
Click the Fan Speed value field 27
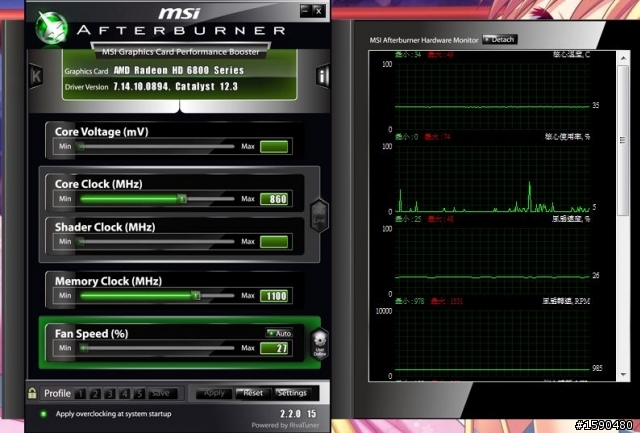[274, 348]
